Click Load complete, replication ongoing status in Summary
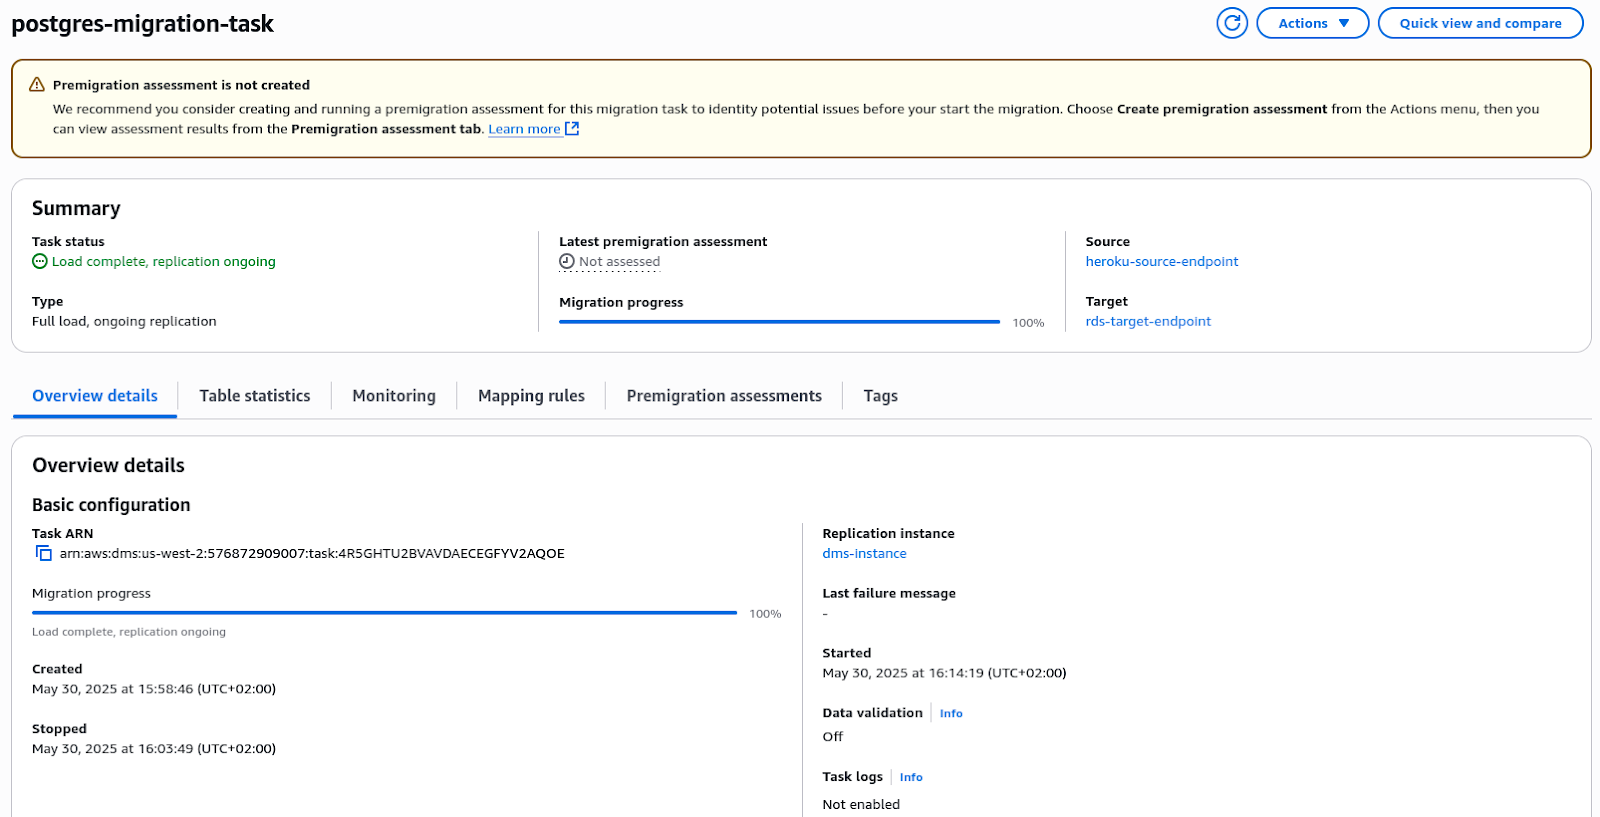1600x817 pixels. [x=164, y=262]
